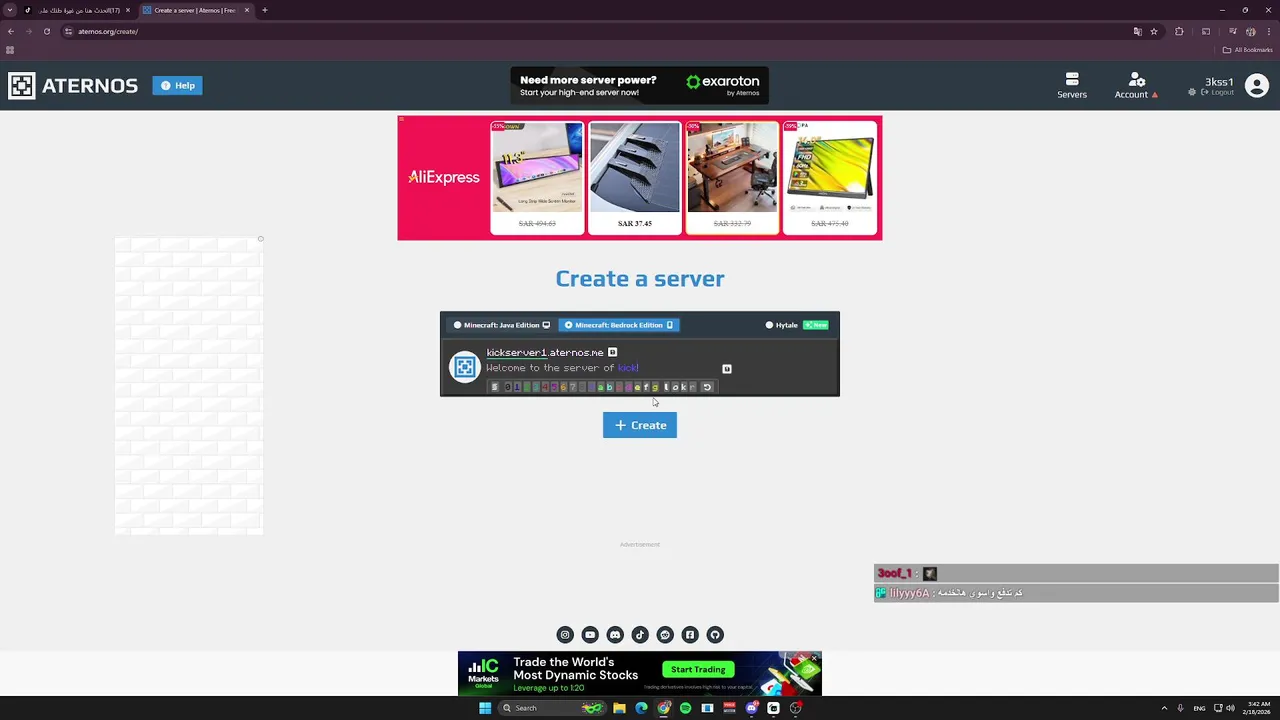Open a new browser tab
This screenshot has width=1280, height=720.
click(x=265, y=10)
